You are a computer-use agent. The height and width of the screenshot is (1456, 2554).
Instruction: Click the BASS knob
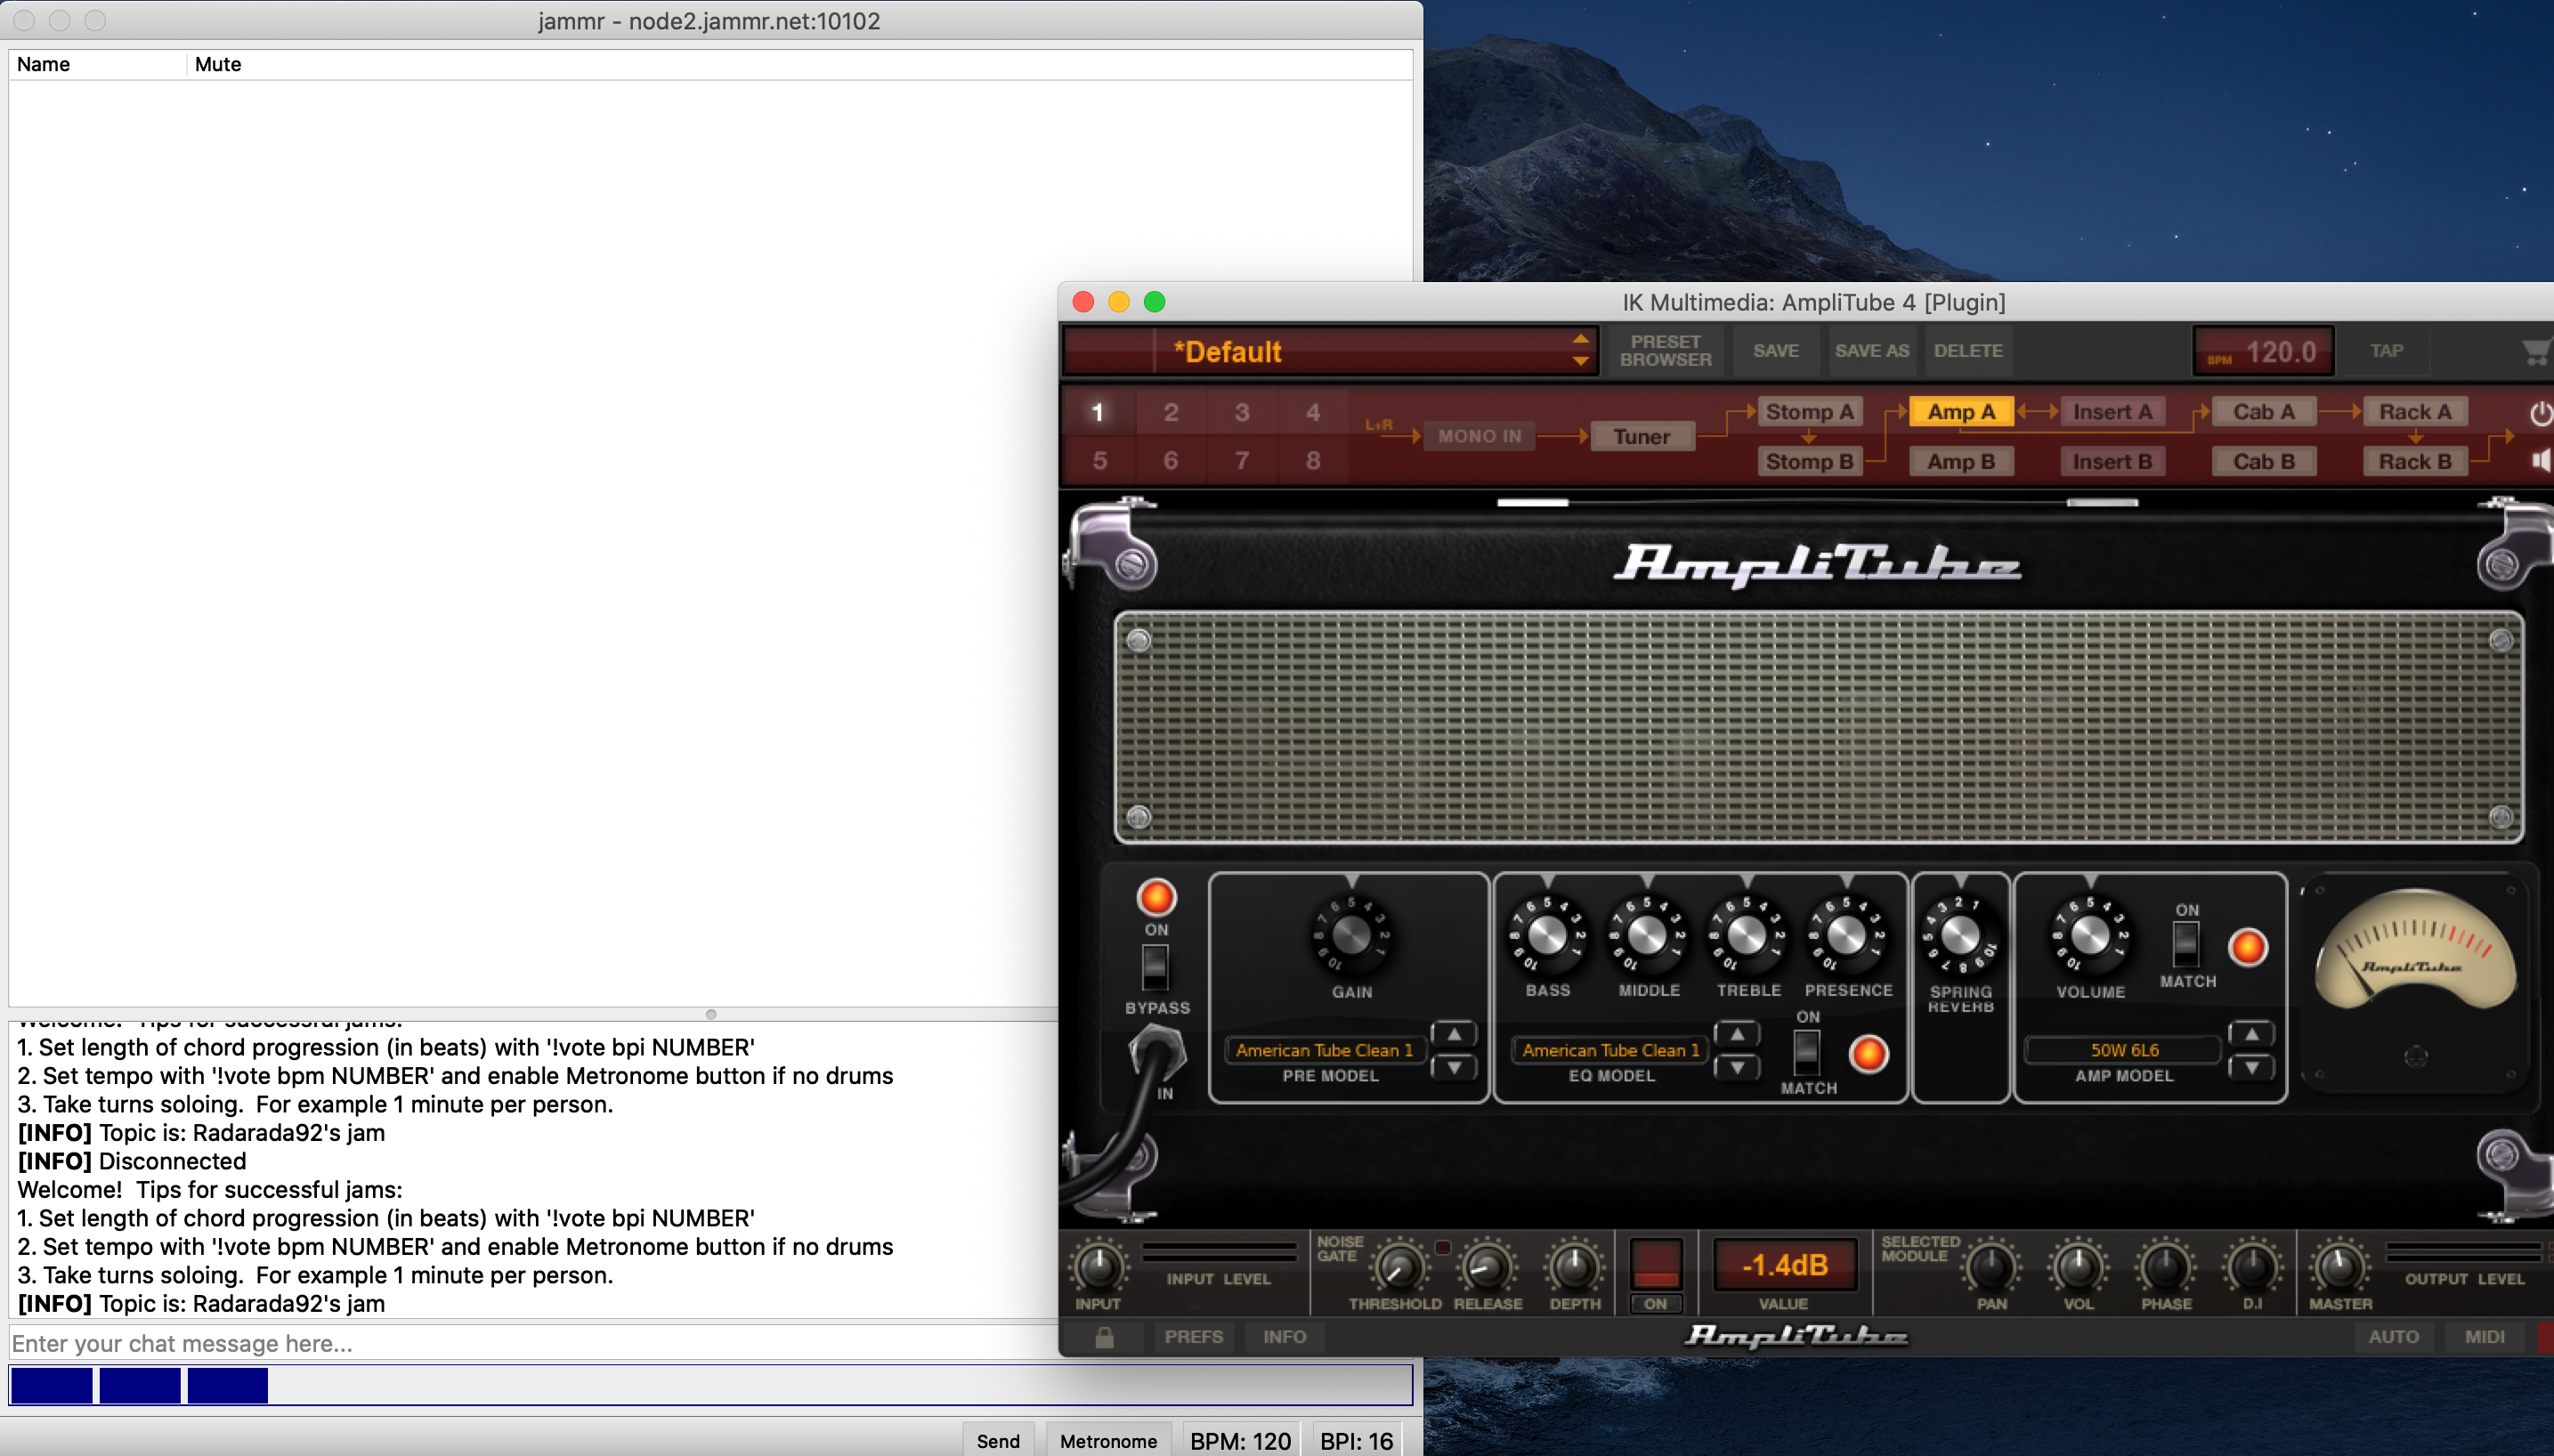tap(1547, 935)
